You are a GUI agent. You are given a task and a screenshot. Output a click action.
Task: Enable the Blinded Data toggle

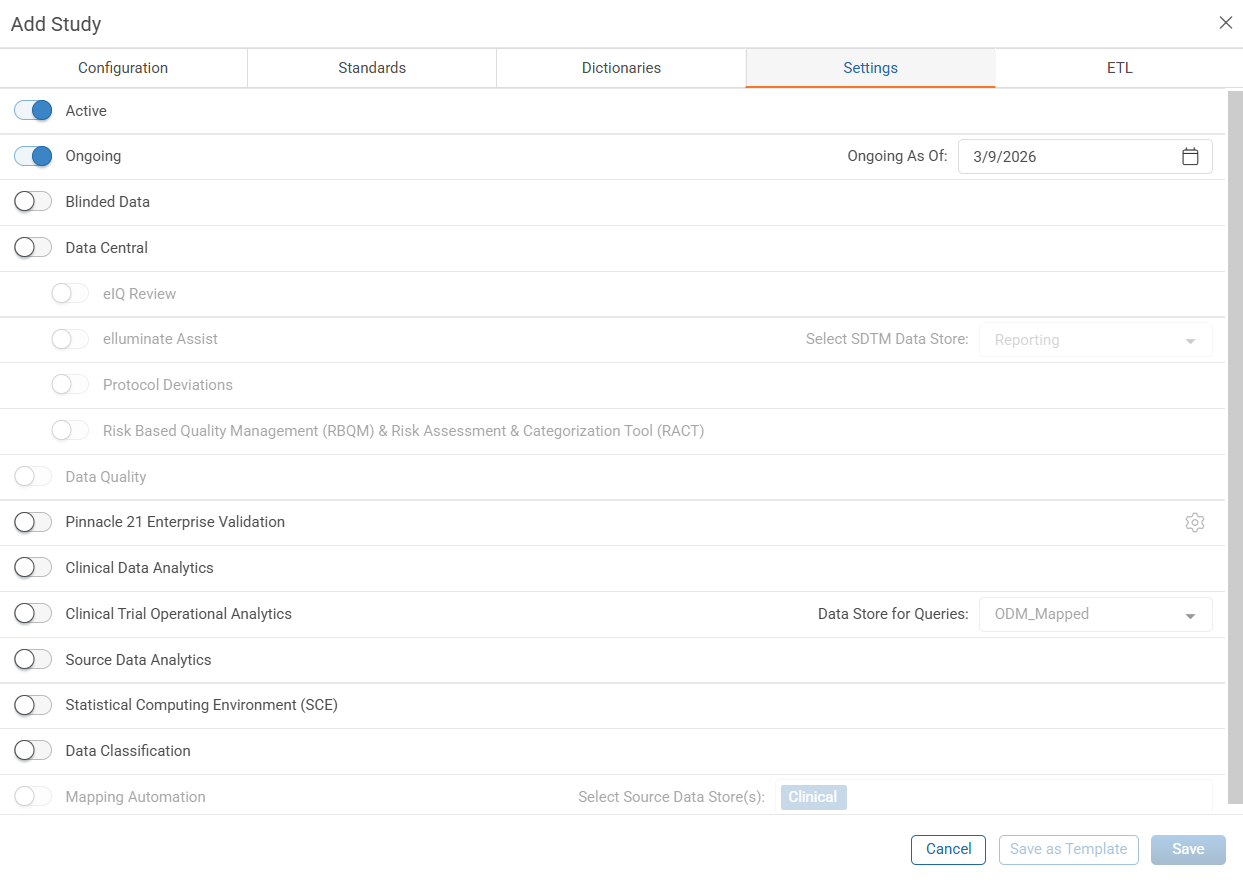[33, 202]
